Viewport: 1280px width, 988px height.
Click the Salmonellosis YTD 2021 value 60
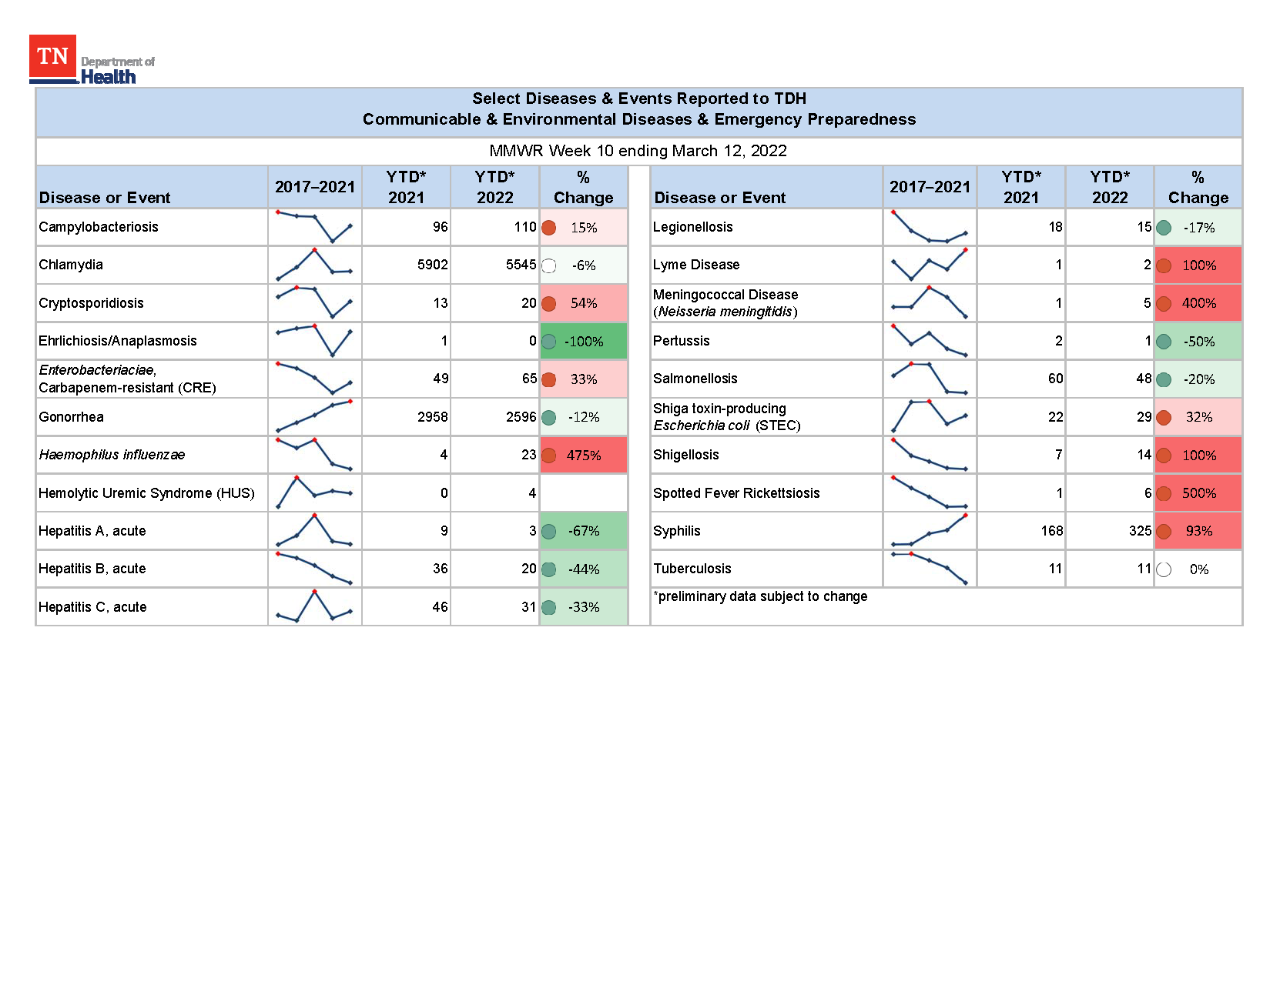1056,379
